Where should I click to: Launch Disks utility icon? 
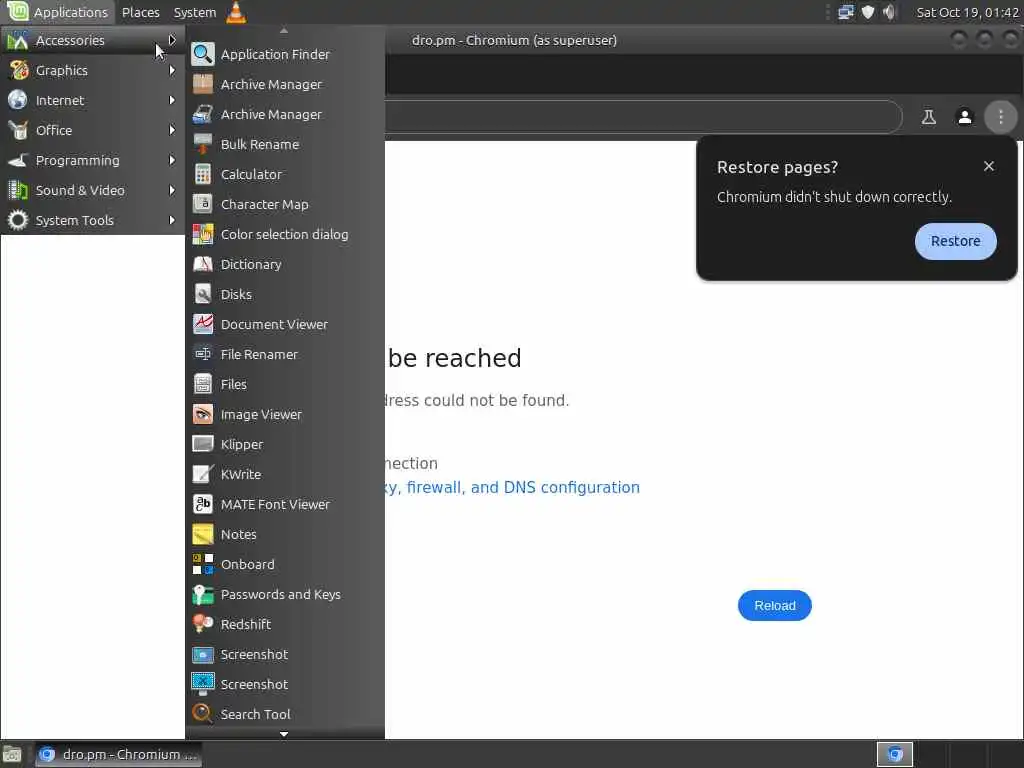point(202,294)
